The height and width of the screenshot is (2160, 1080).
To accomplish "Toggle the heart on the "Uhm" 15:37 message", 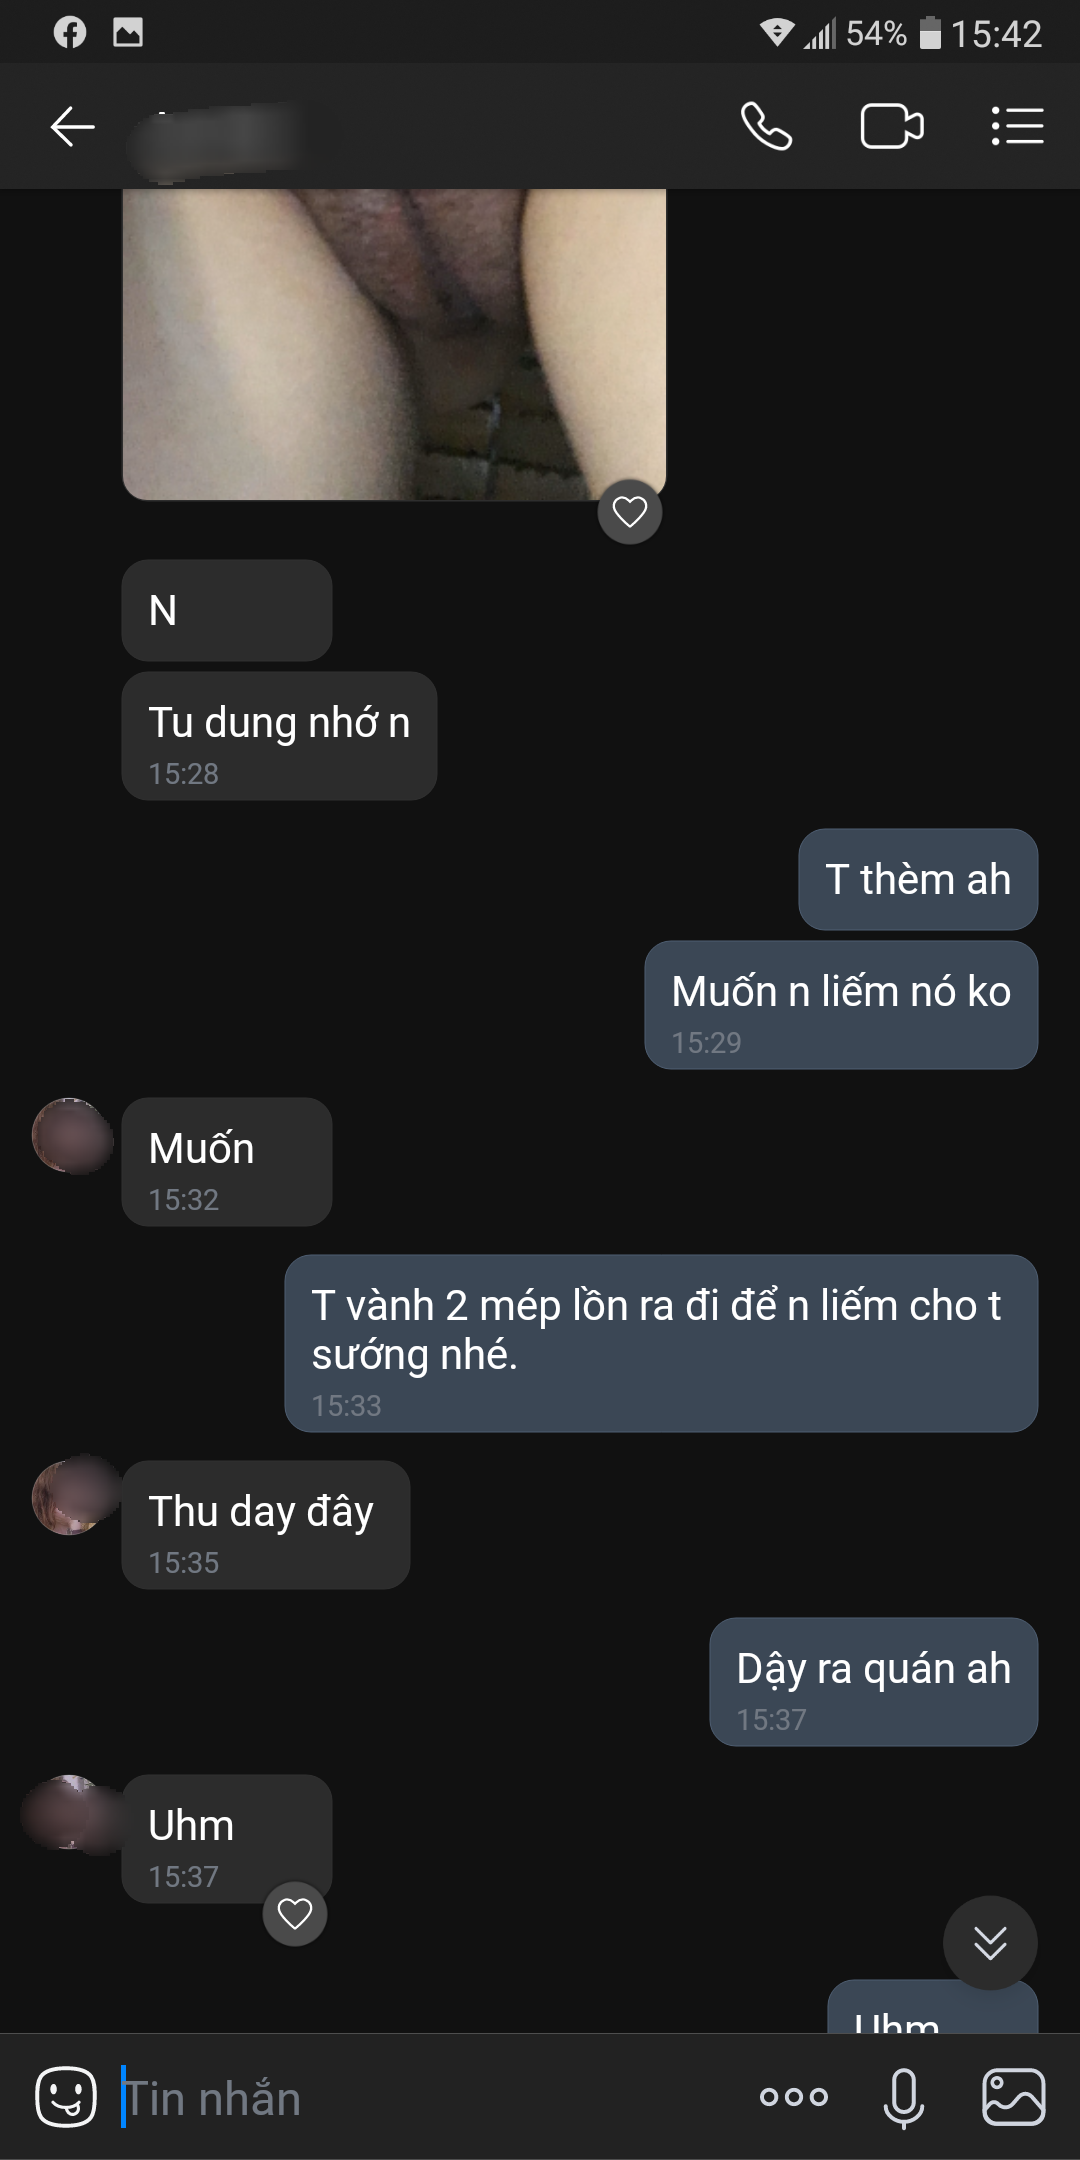I will pos(295,1914).
